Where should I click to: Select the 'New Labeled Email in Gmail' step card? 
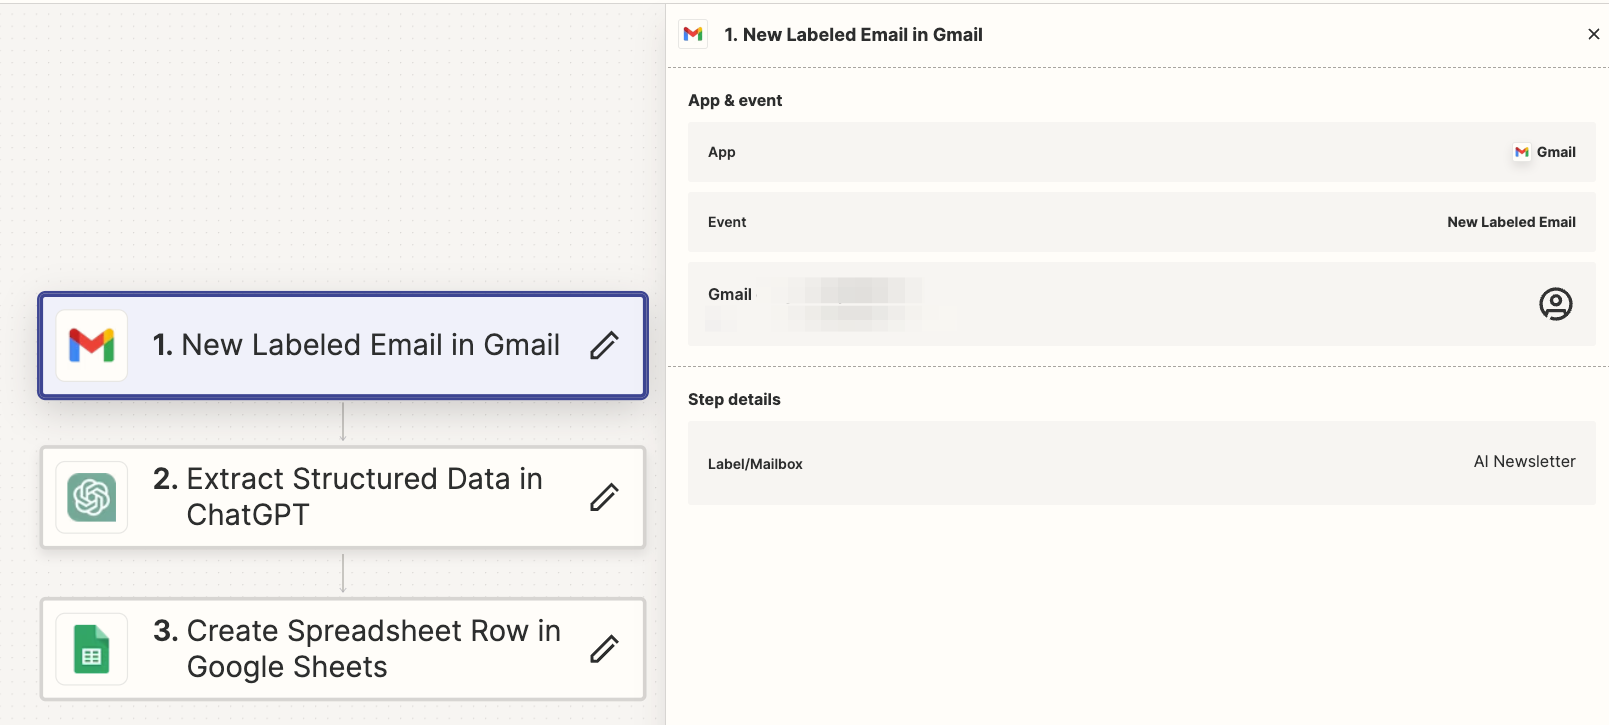click(343, 345)
